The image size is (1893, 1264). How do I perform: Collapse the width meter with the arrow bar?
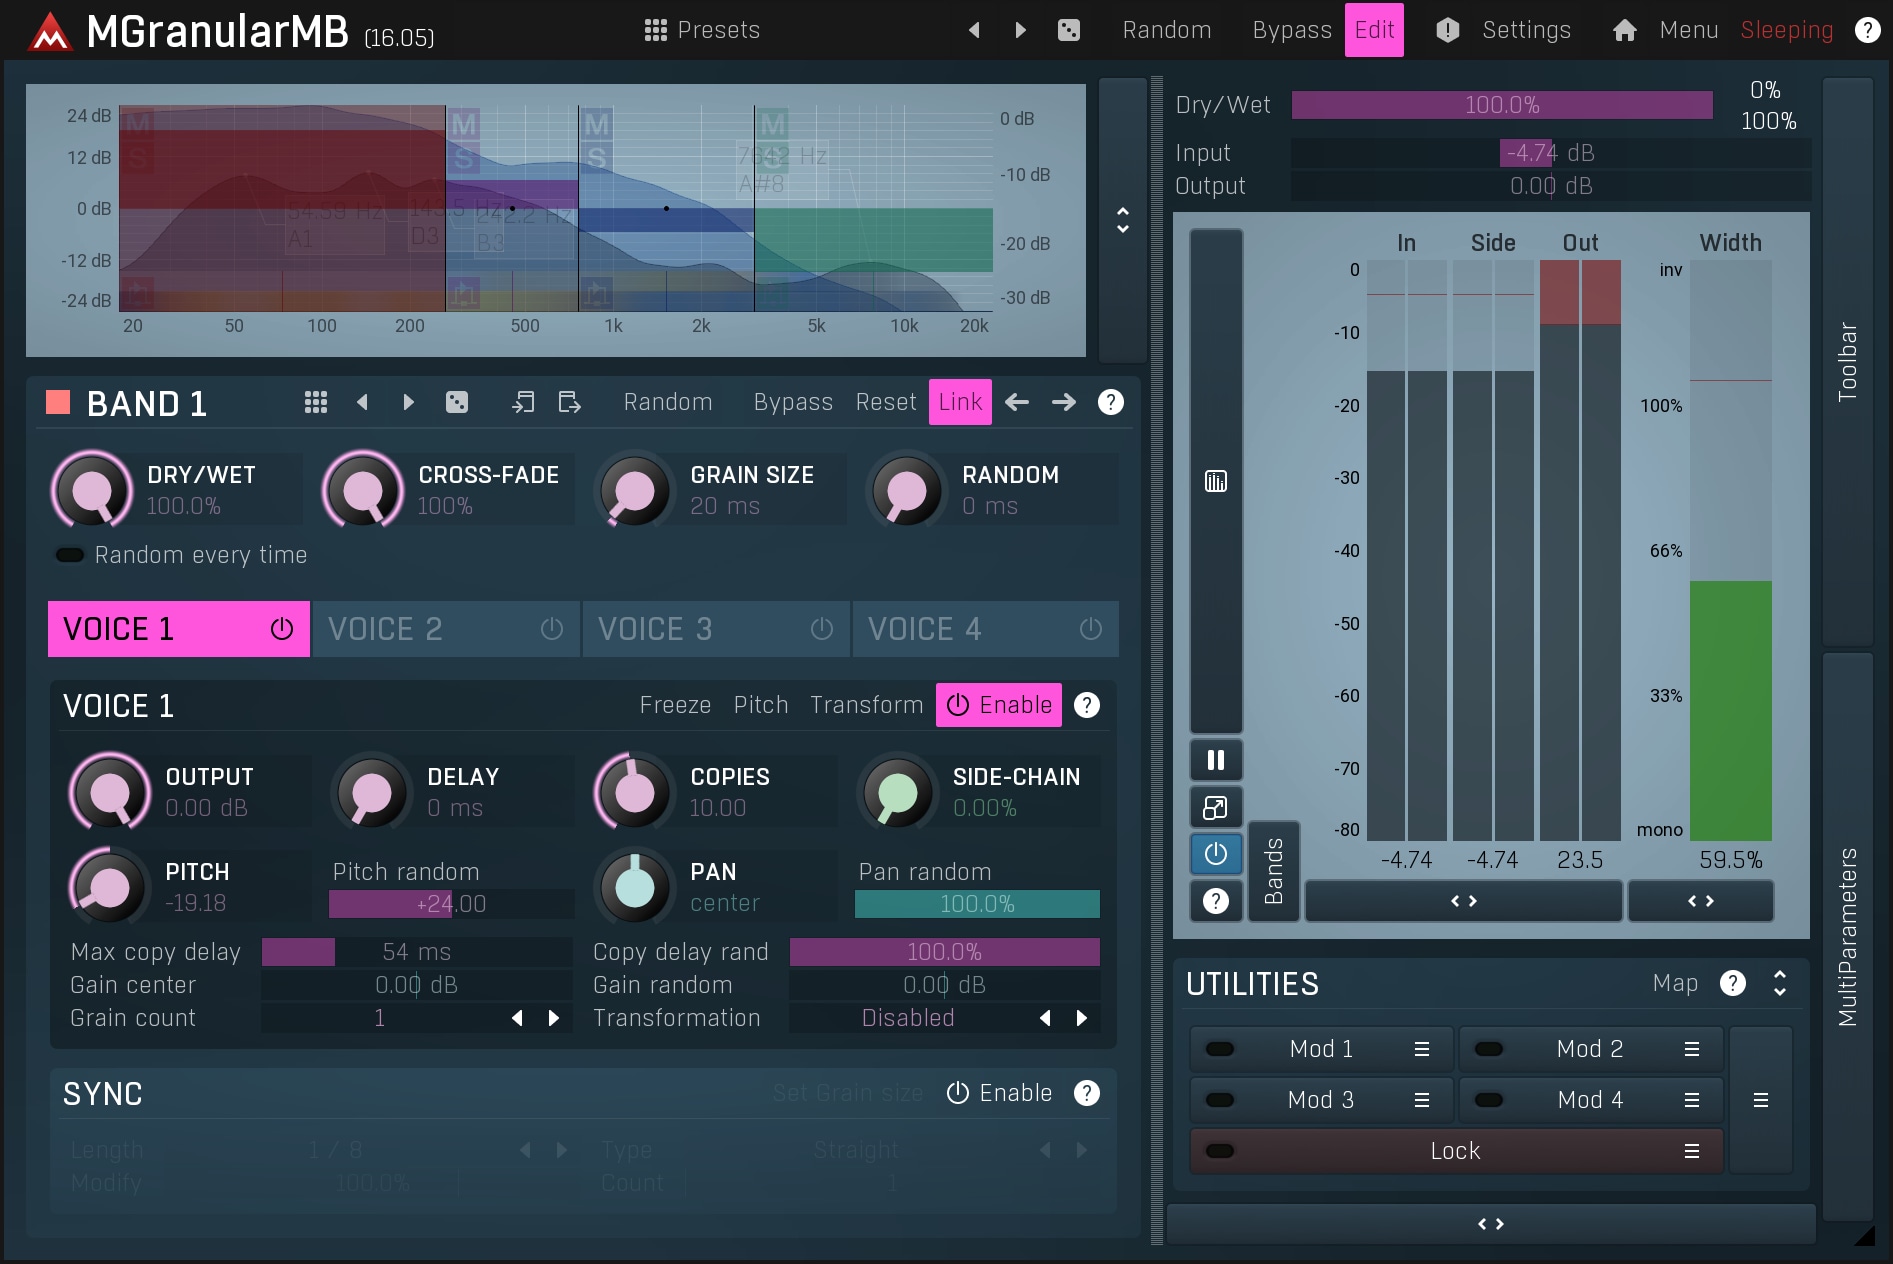[1701, 901]
